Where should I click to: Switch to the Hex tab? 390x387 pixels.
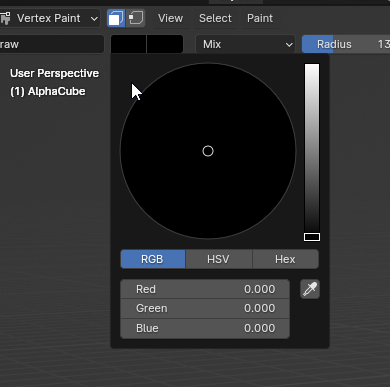point(285,259)
